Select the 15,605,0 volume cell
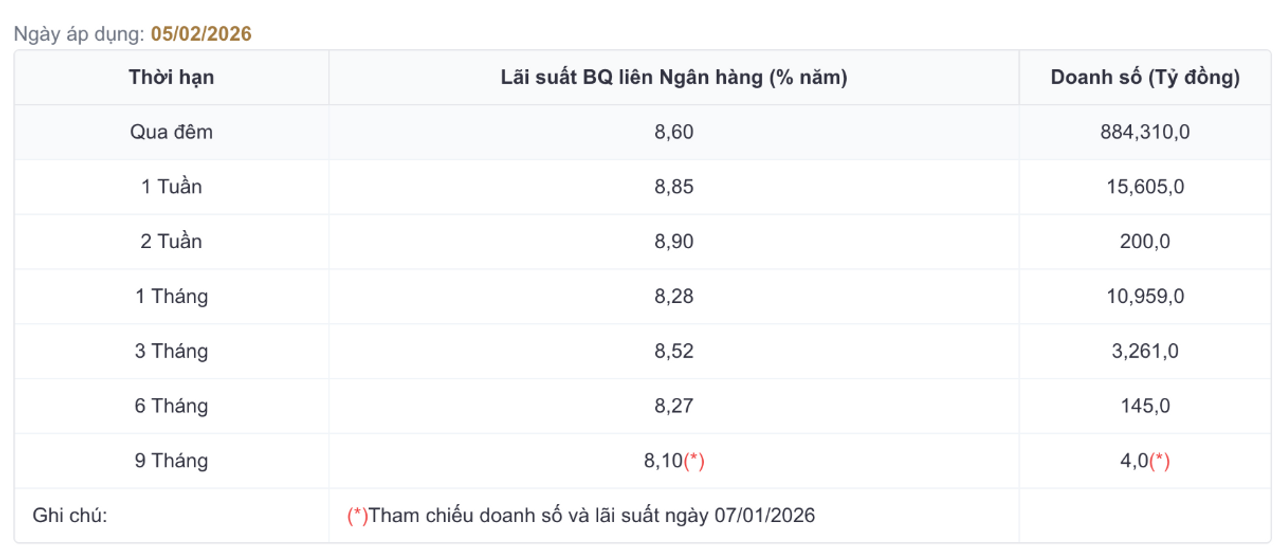1280x554 pixels. 1145,187
